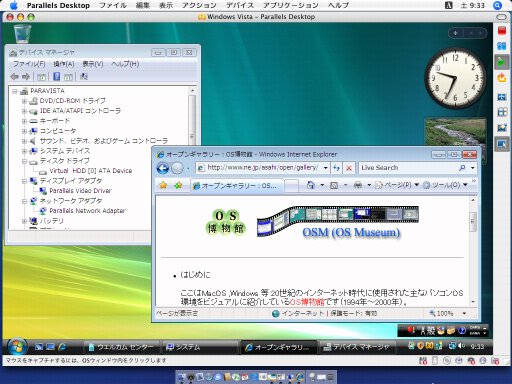The width and height of the screenshot is (512, 384).
Task: Click sidebar add gadget plus button
Action: (456, 33)
